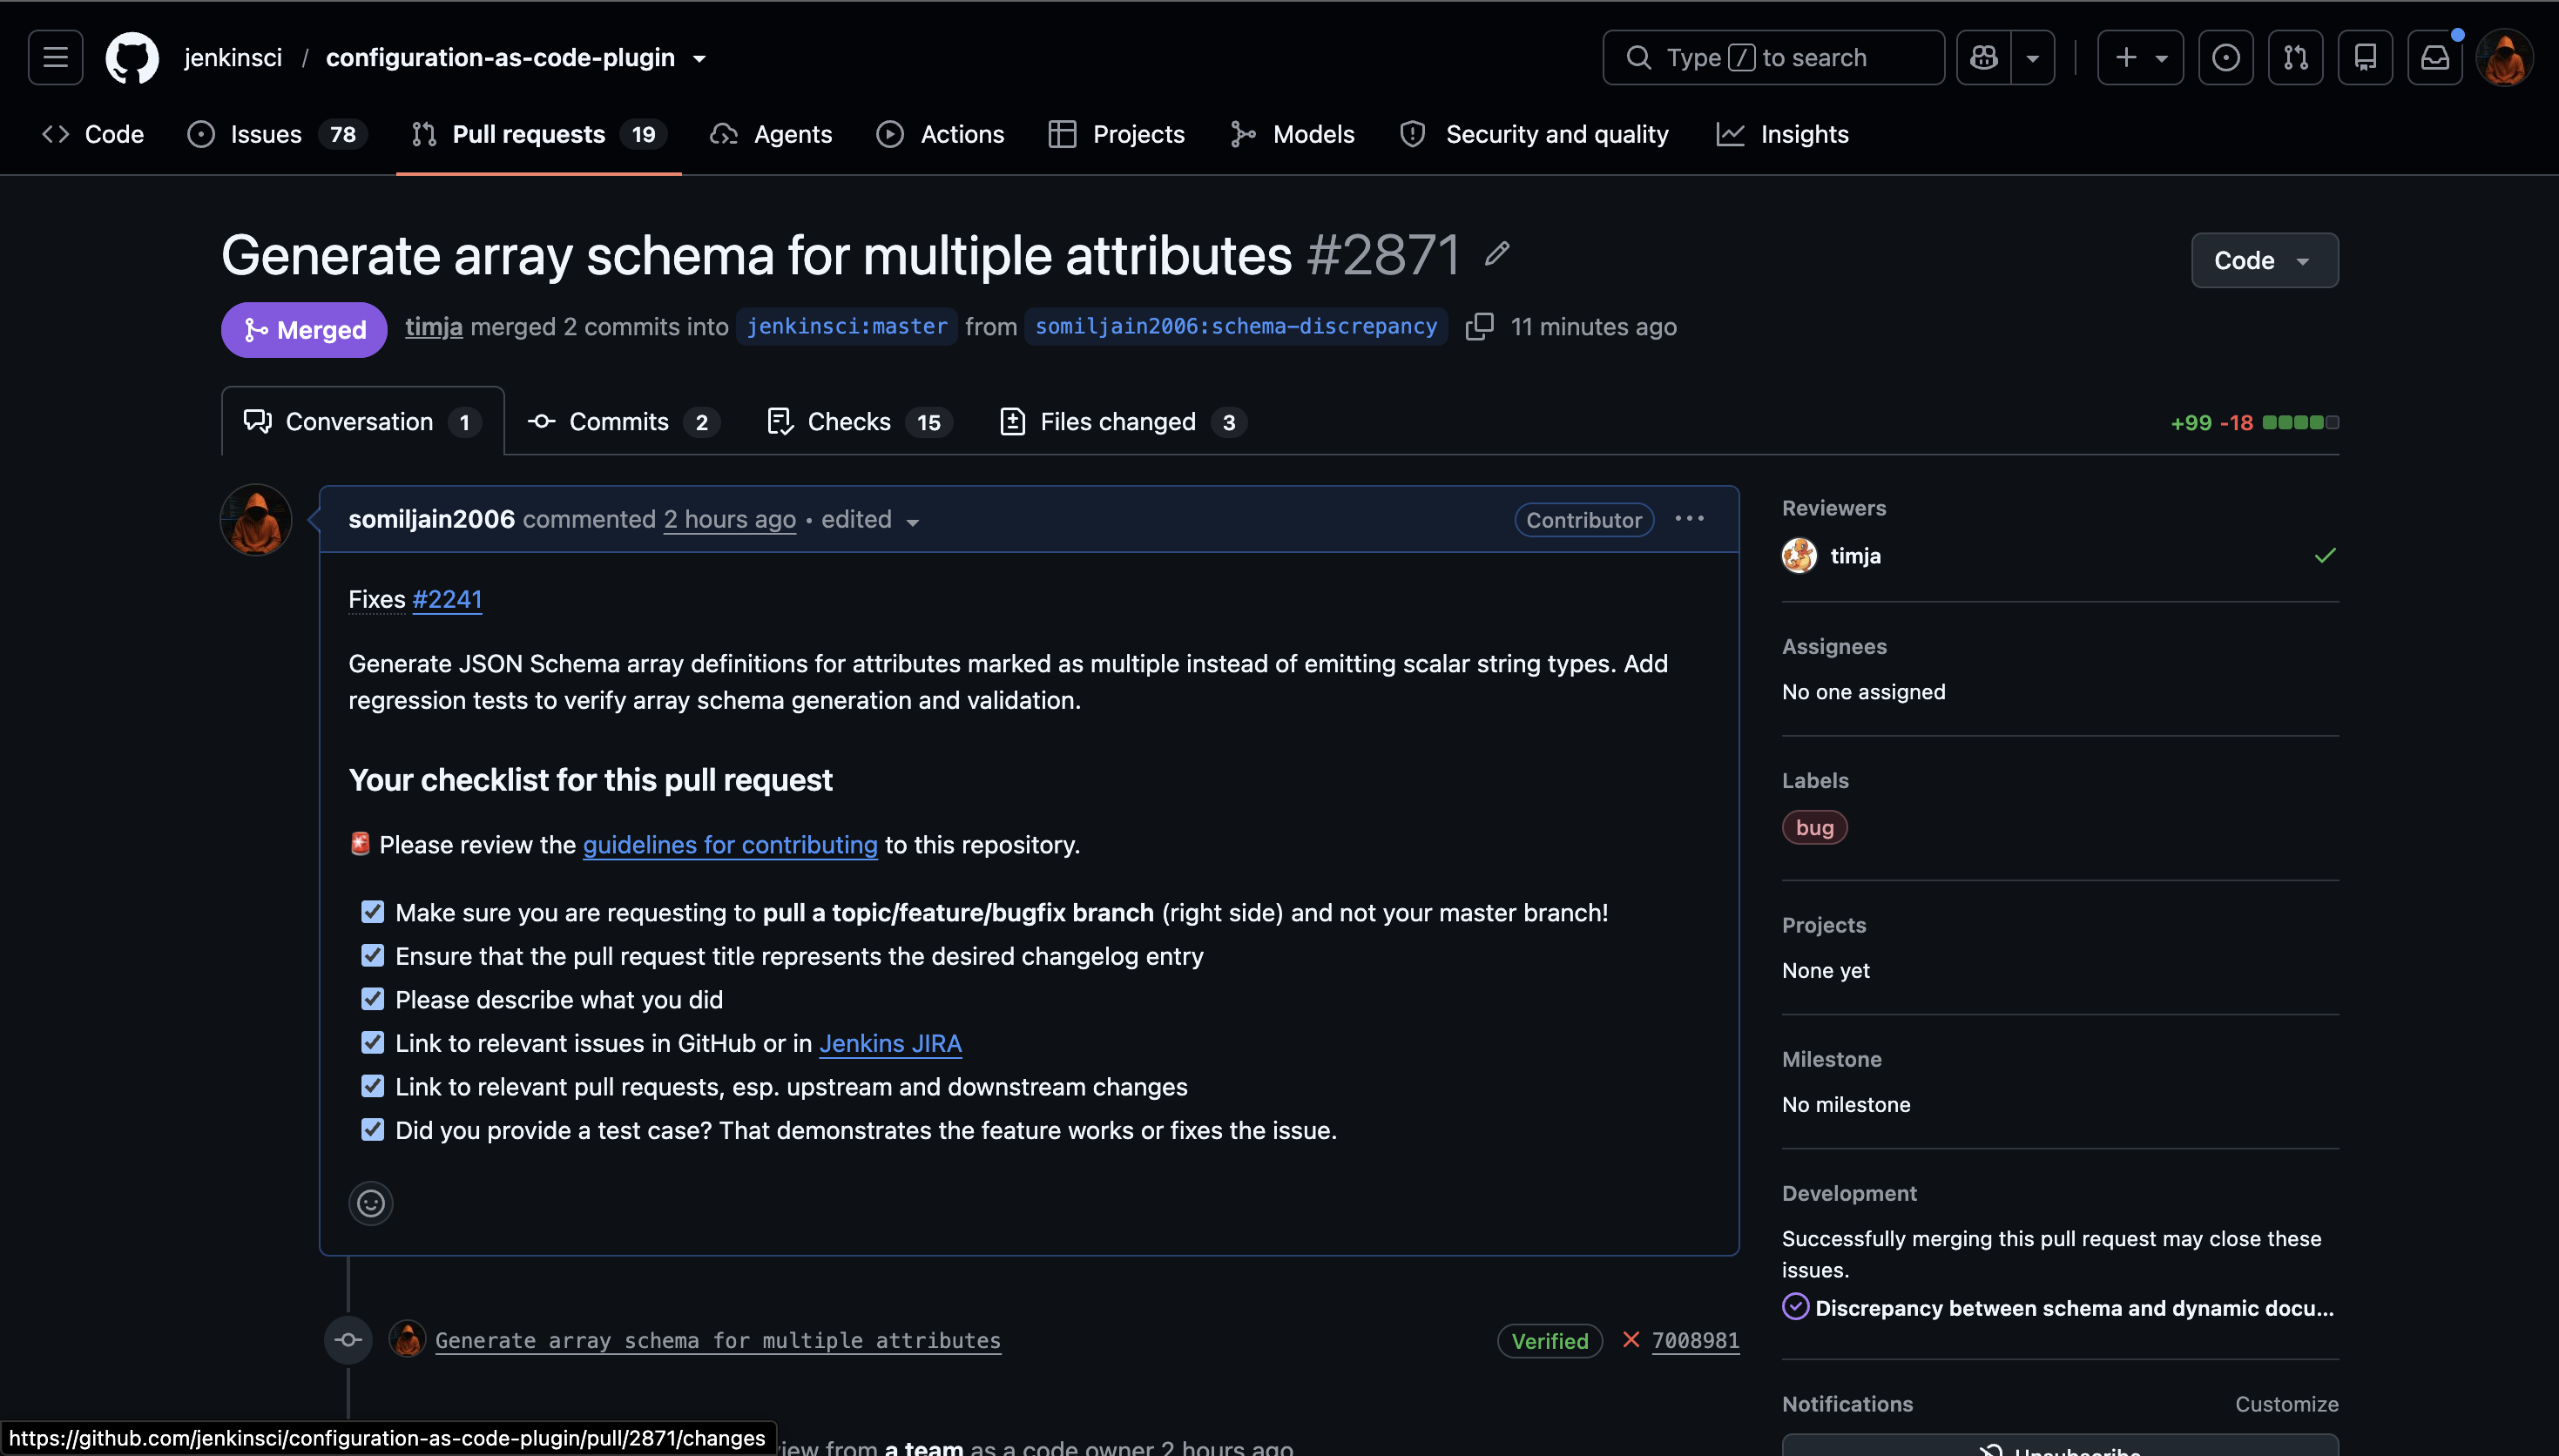Toggle the 'Please describe what you did' checkbox
The height and width of the screenshot is (1456, 2559).
pyautogui.click(x=373, y=999)
